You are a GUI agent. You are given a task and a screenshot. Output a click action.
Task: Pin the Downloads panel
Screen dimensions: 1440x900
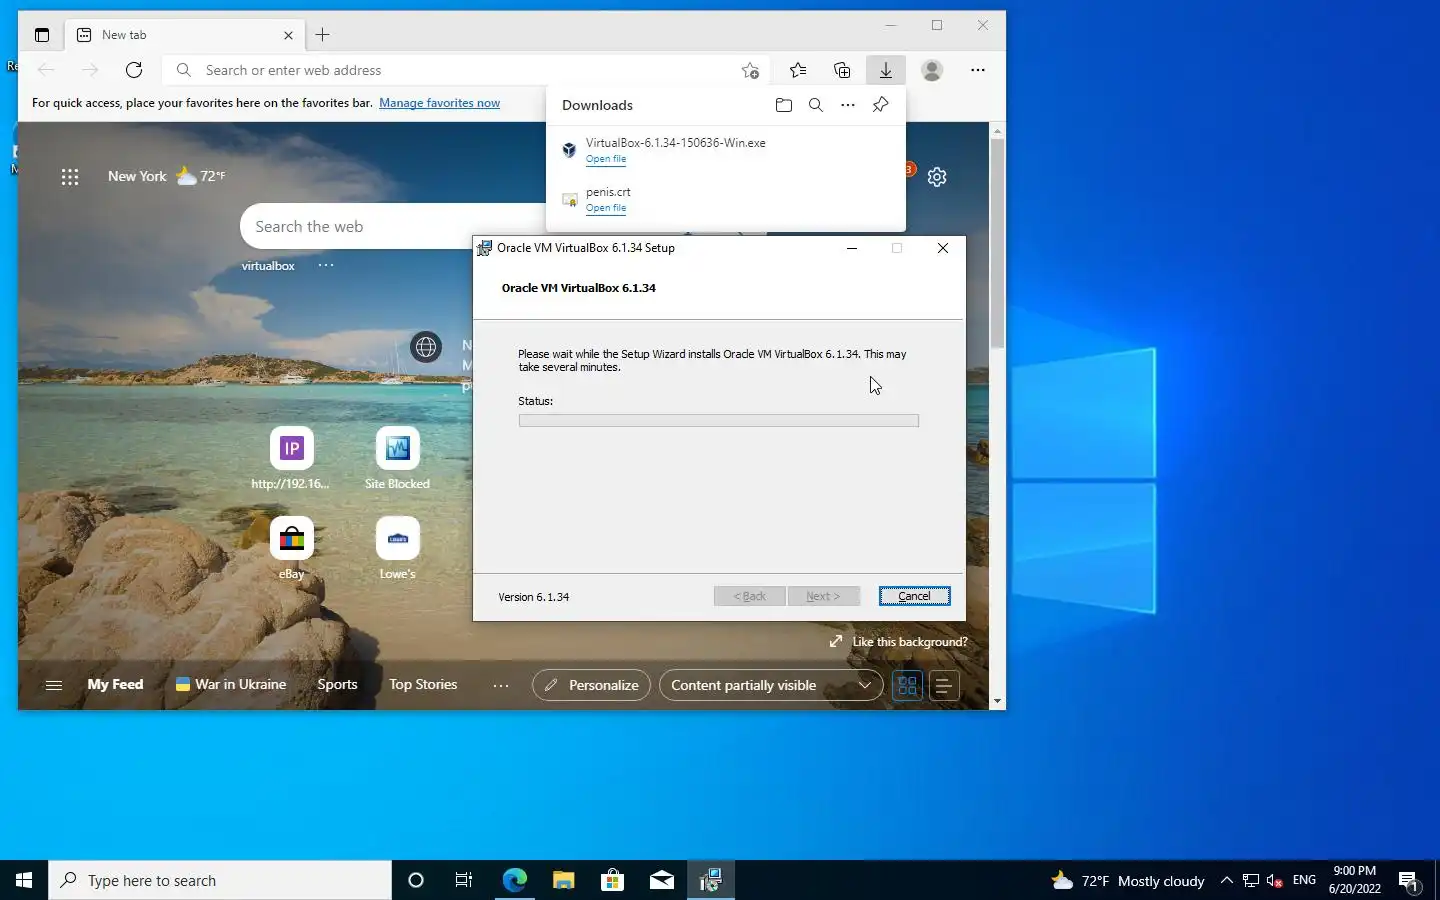[x=880, y=105]
